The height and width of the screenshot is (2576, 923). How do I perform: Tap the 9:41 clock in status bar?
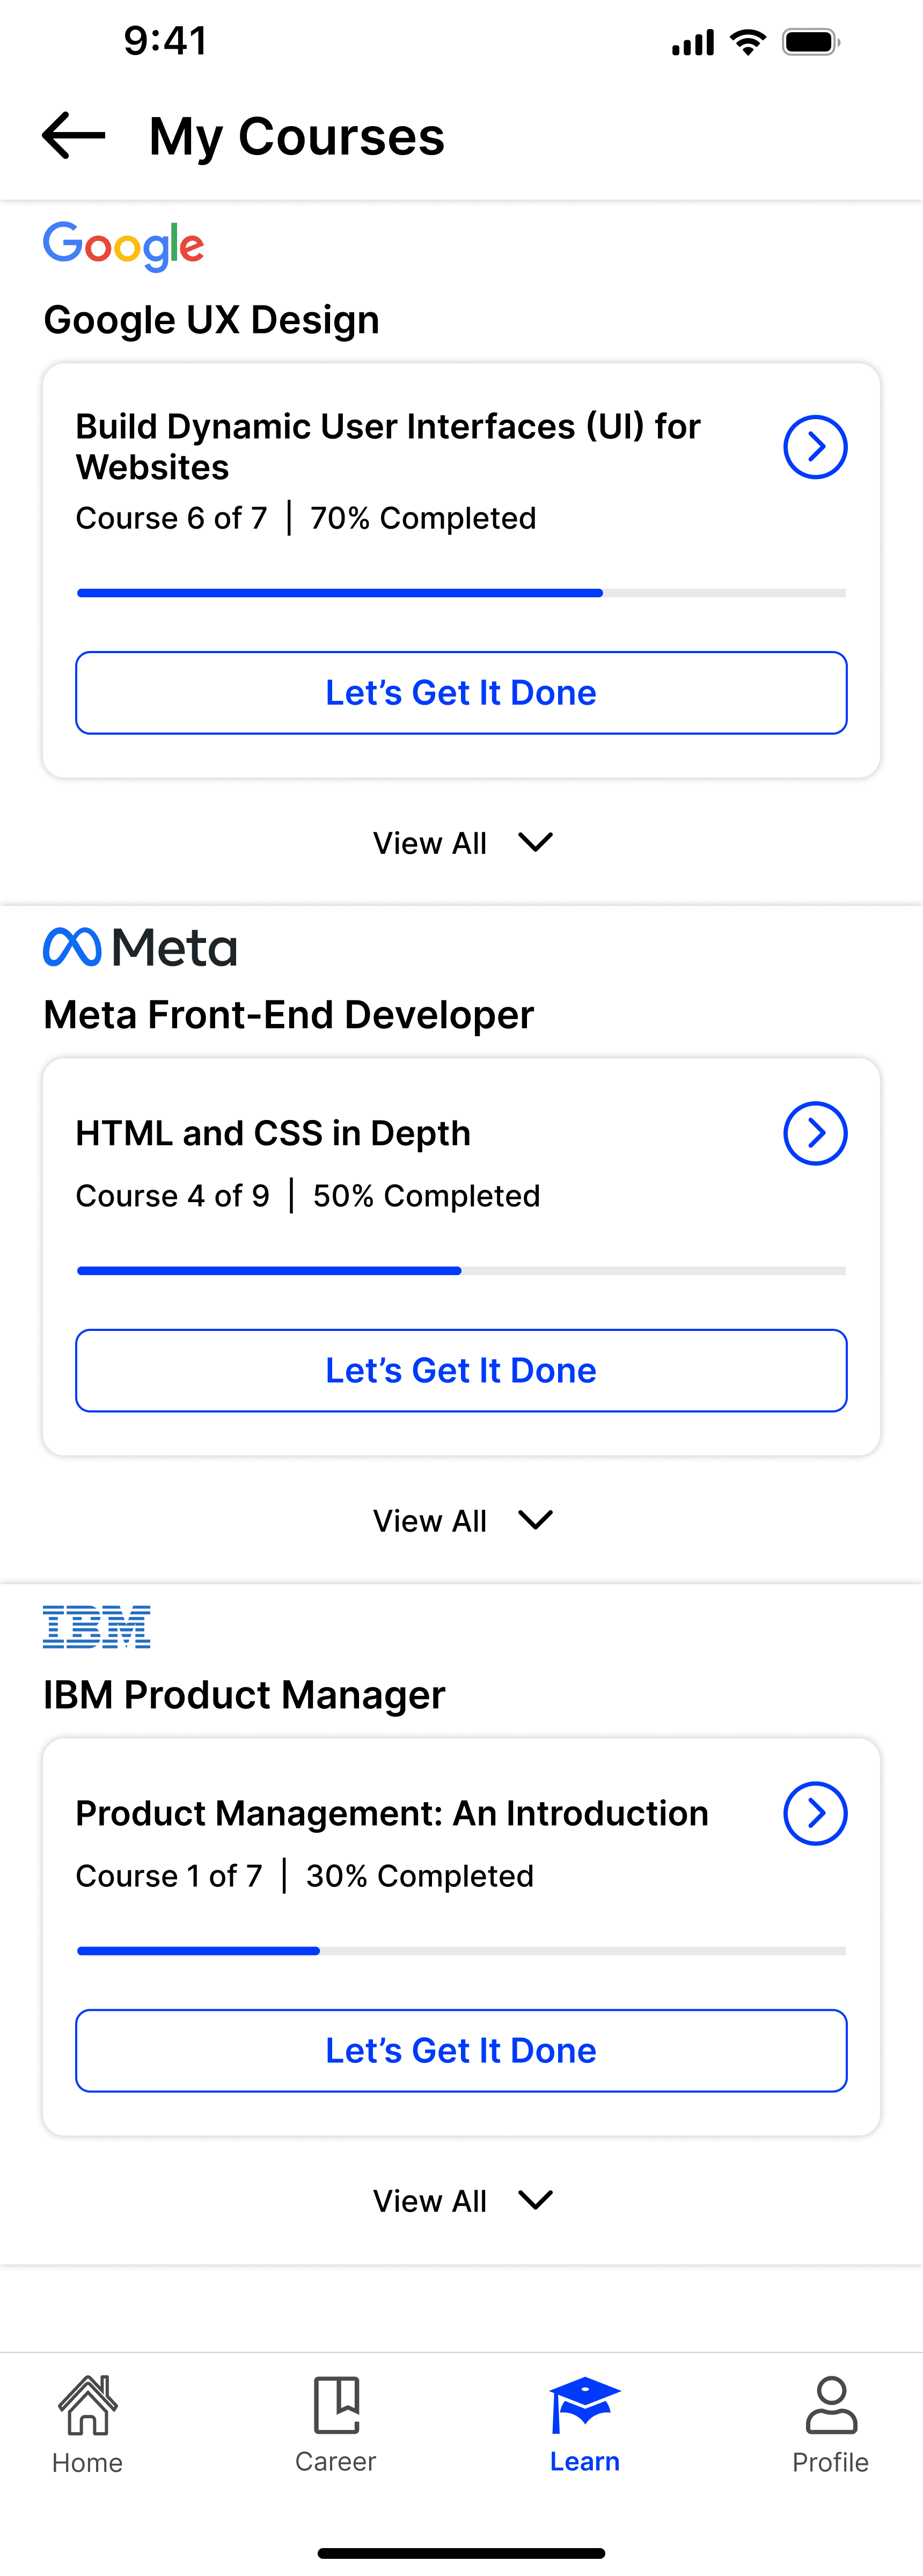pyautogui.click(x=166, y=42)
